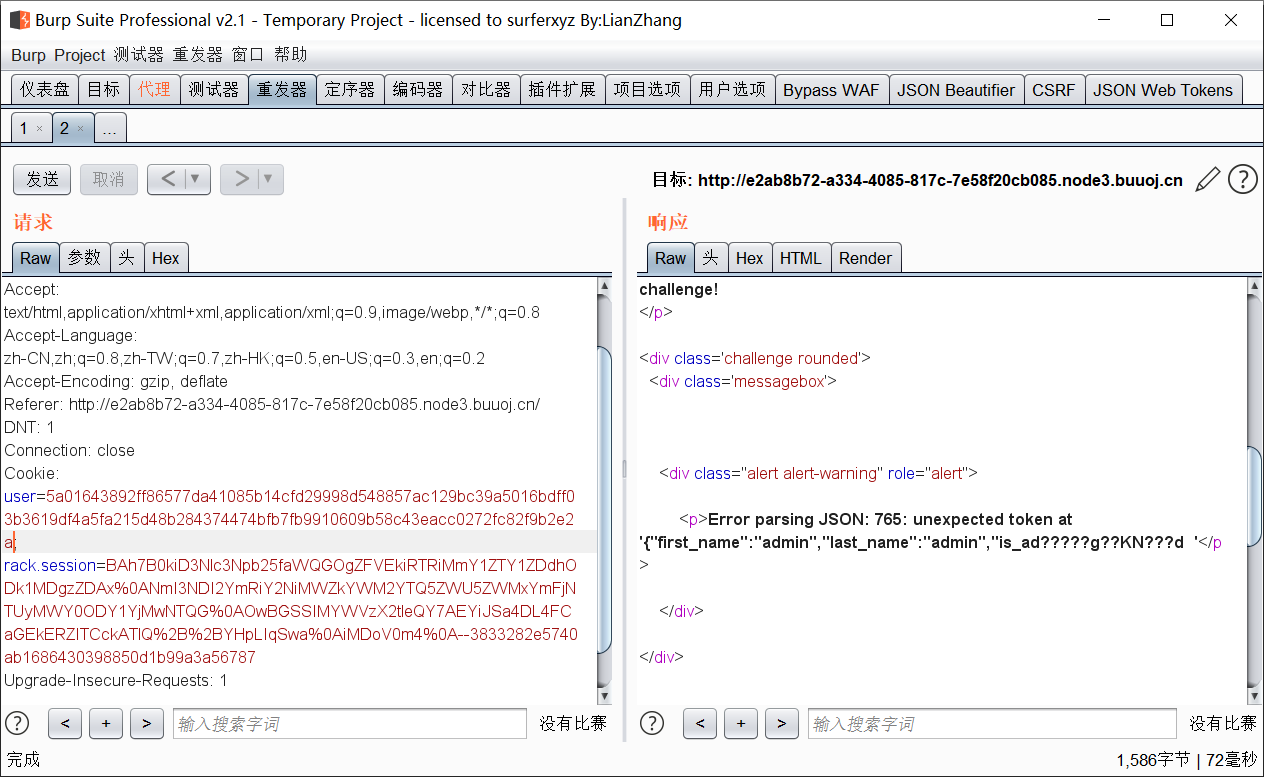Go to previous match in response search
The image size is (1264, 777).
699,723
